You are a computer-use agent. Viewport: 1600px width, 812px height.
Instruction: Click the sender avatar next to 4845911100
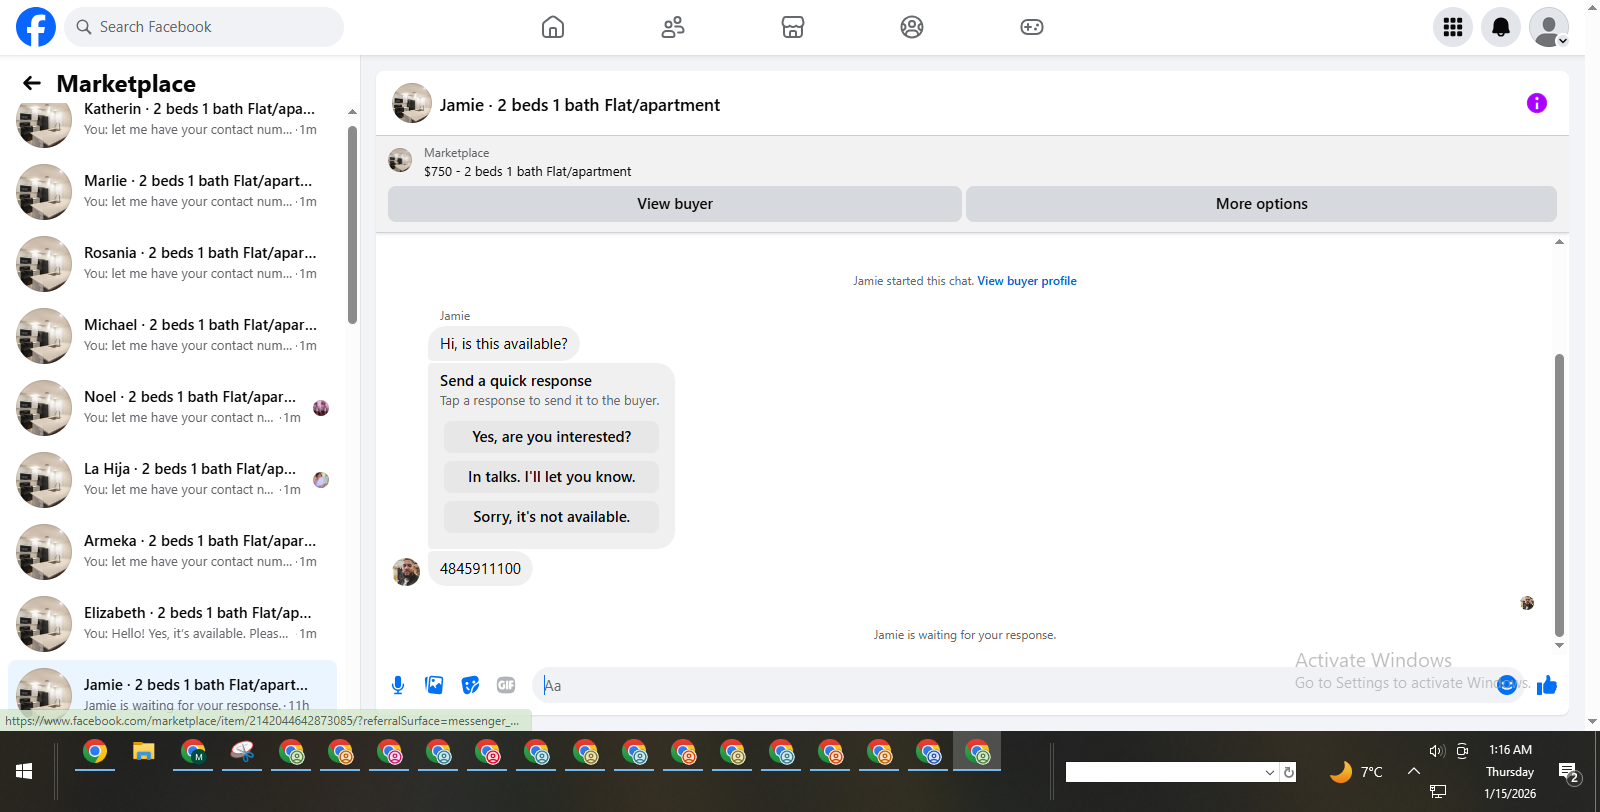(406, 572)
